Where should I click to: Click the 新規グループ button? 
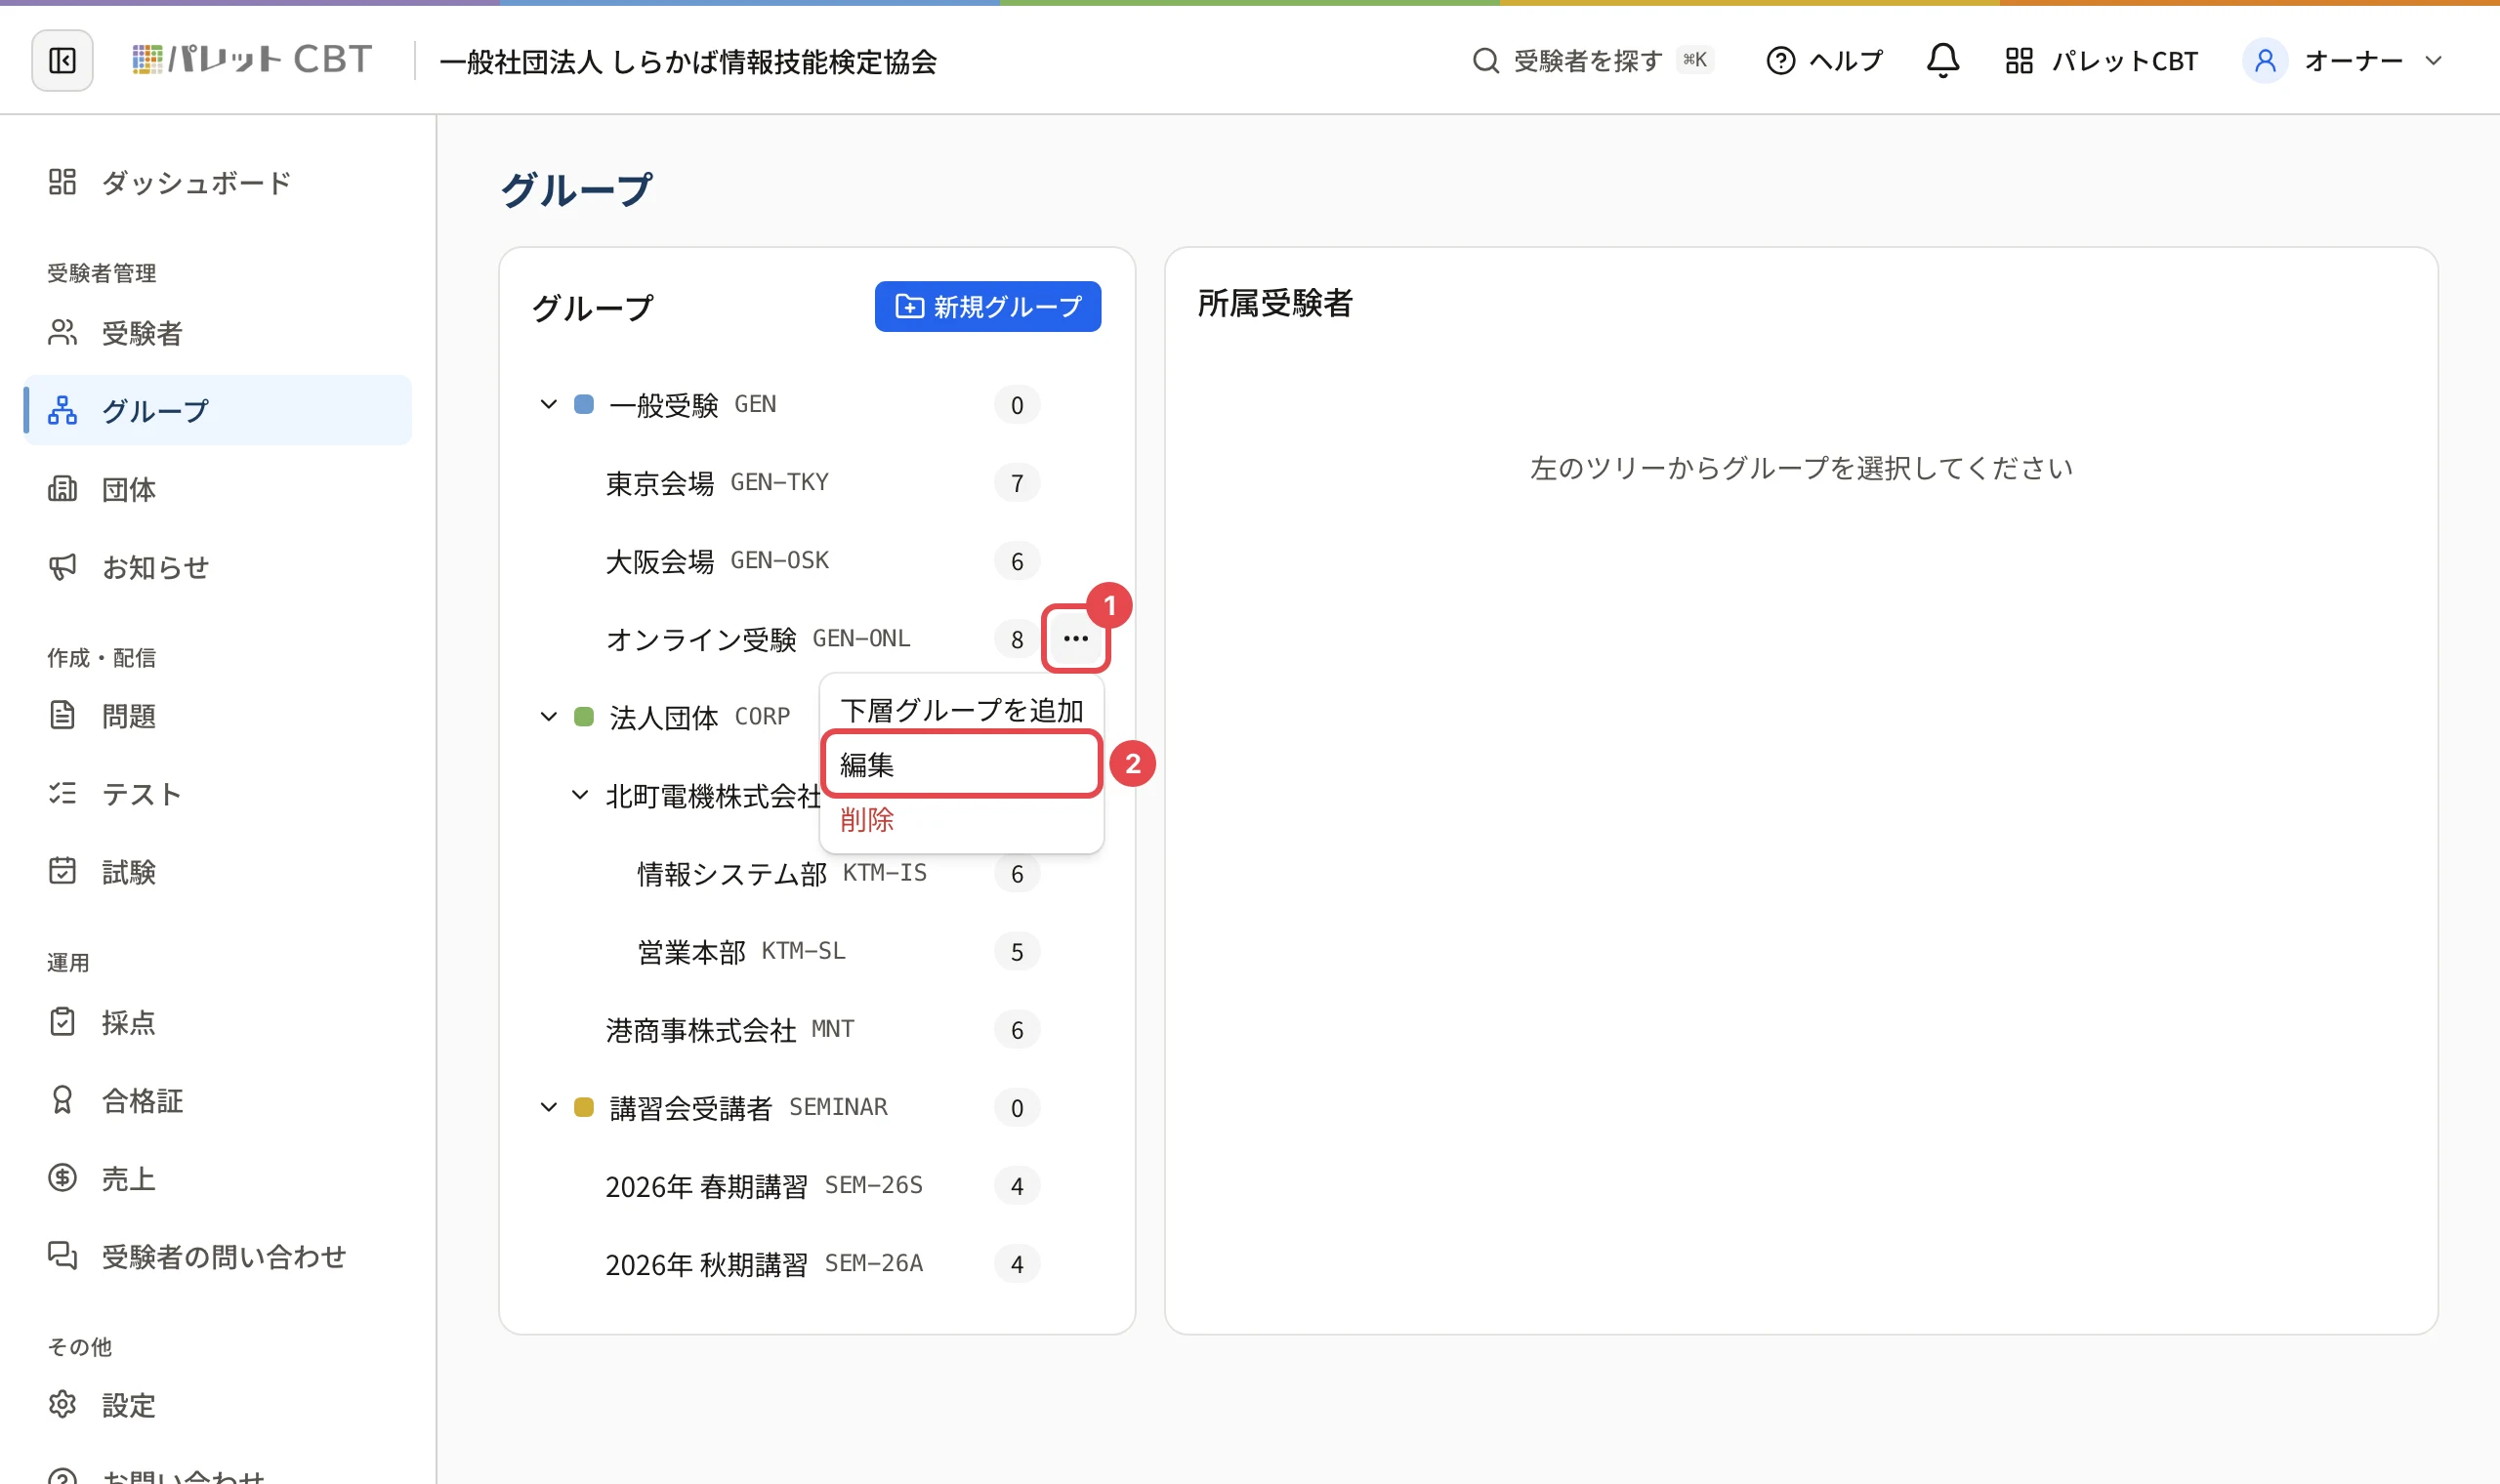[x=988, y=306]
